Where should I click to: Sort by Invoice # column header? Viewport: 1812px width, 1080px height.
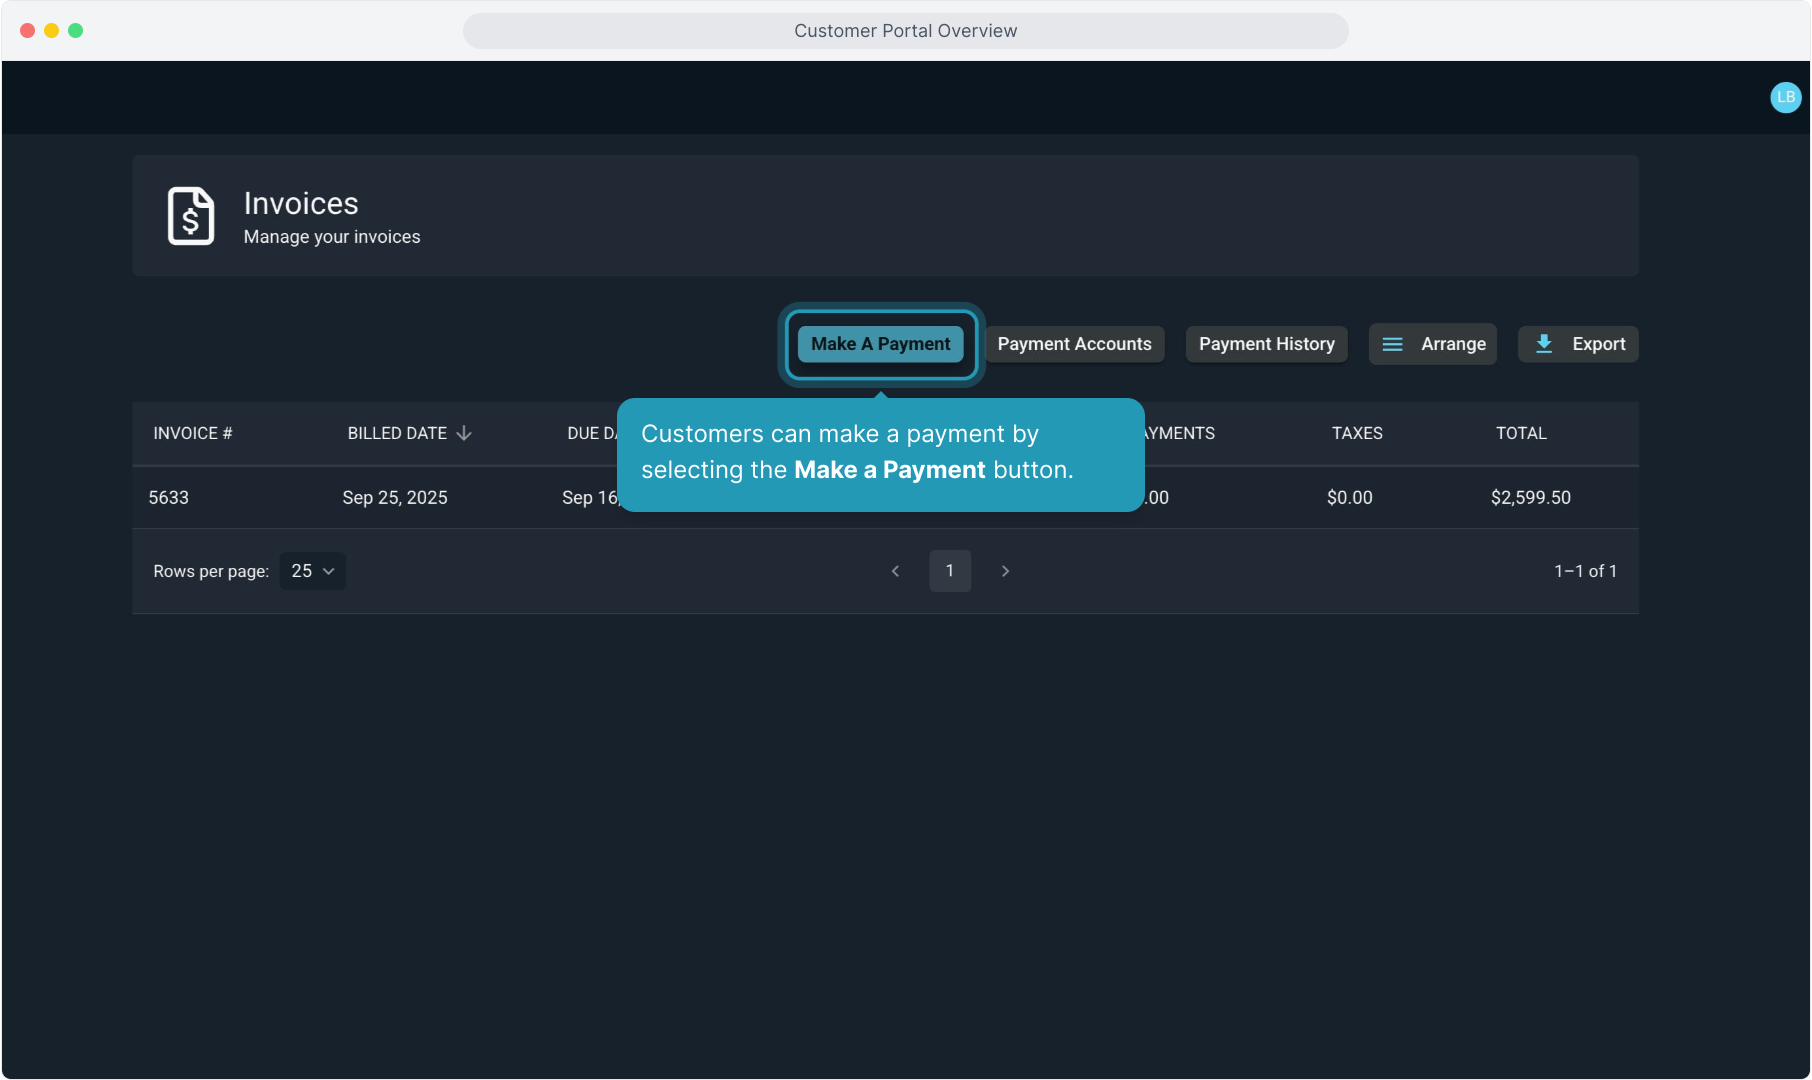click(192, 433)
